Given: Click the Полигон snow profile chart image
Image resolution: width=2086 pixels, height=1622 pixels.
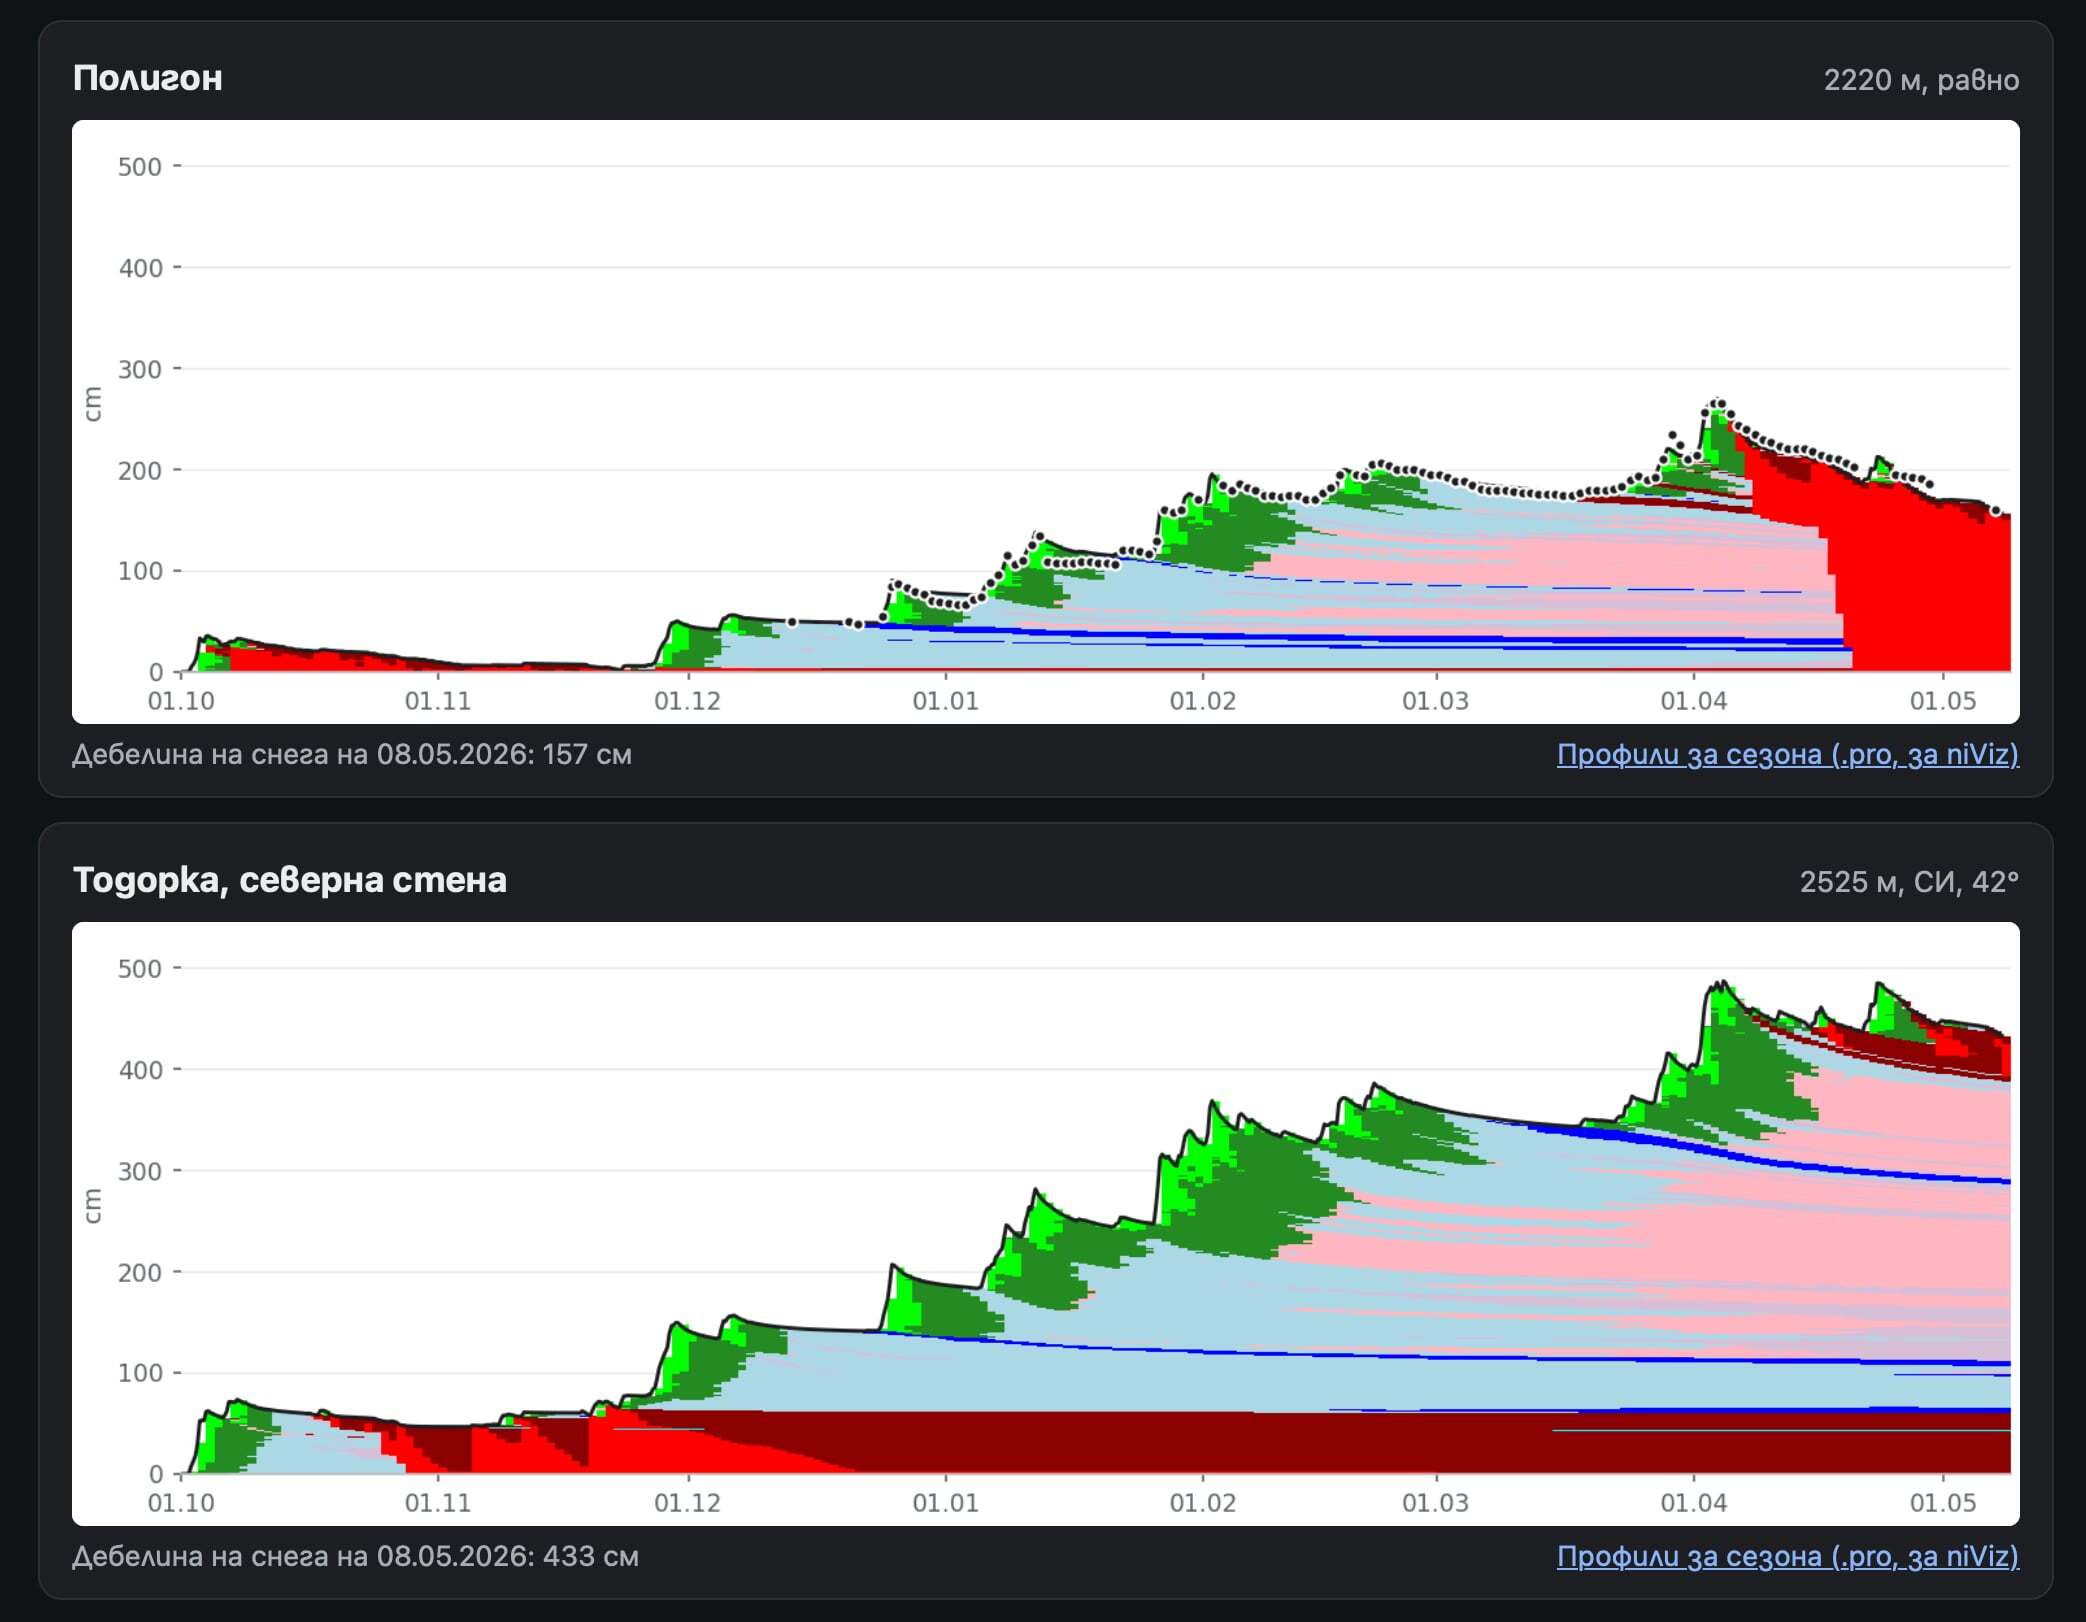Looking at the screenshot, I should tap(1046, 422).
